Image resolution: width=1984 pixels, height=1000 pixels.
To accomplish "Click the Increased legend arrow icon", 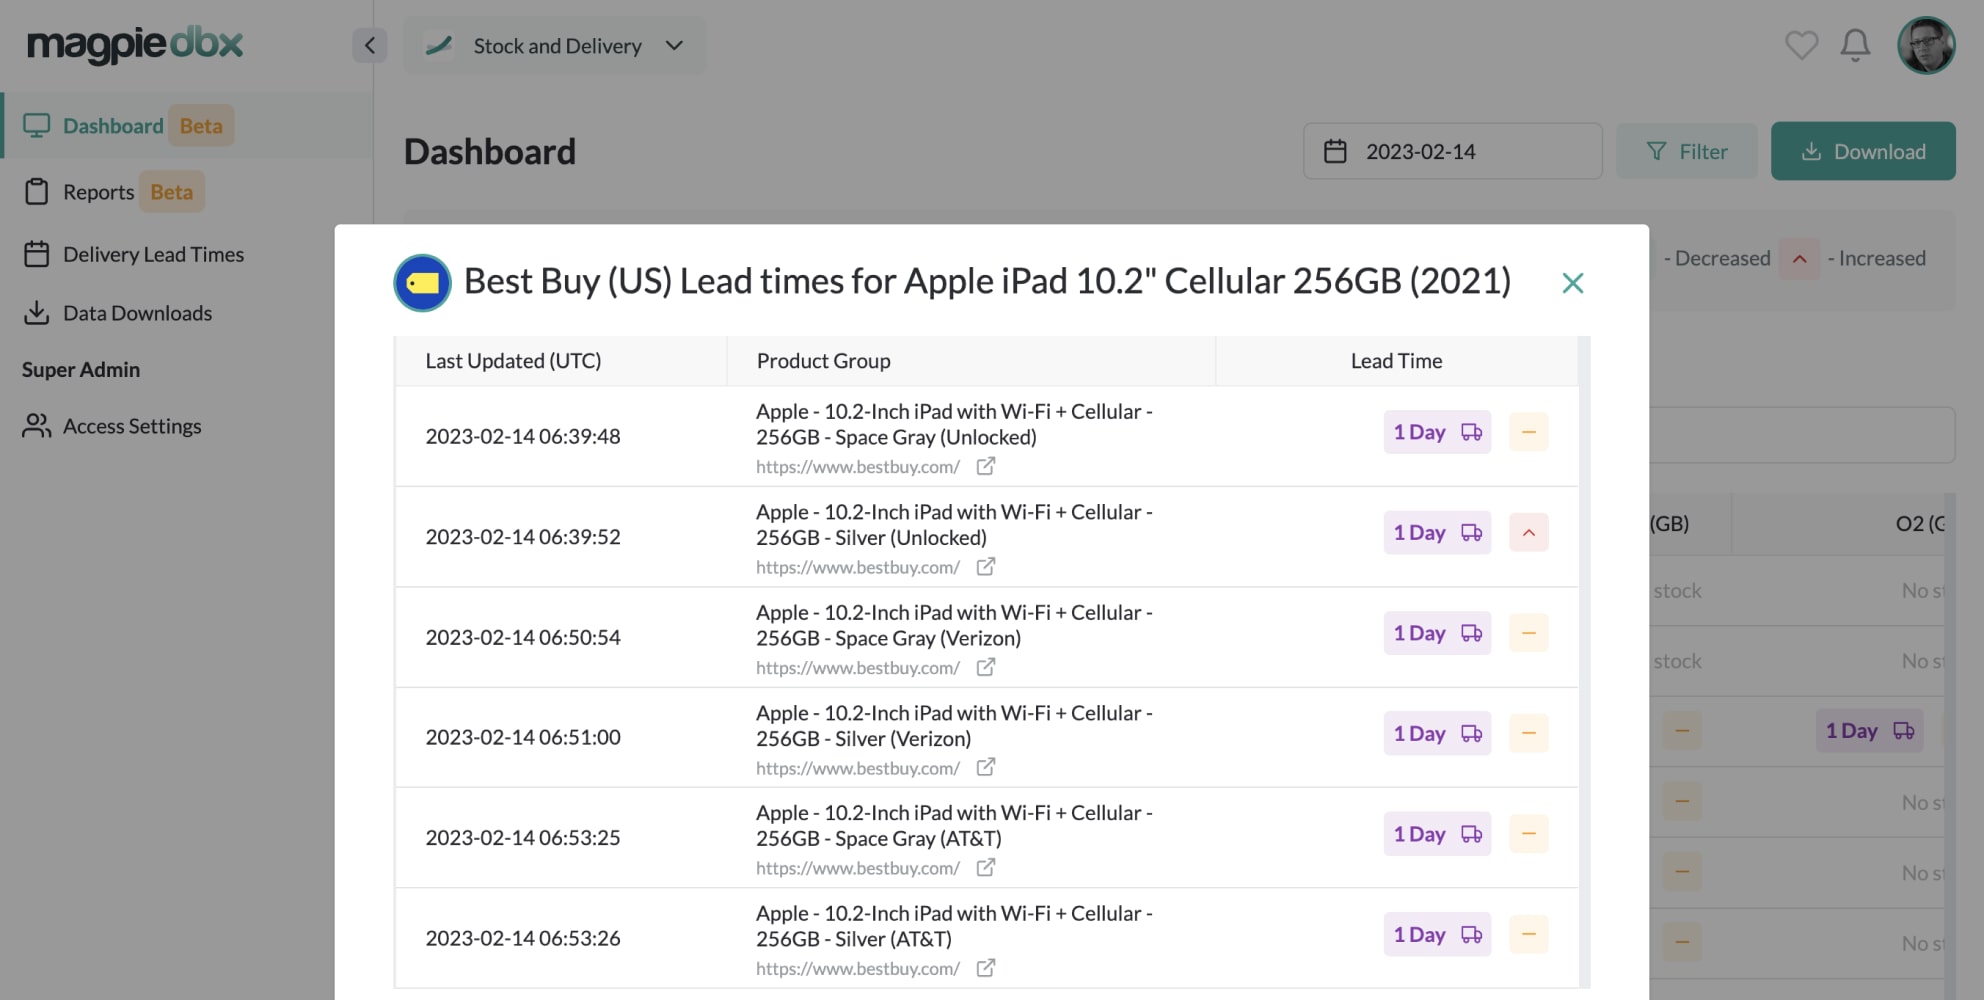I will (1799, 258).
